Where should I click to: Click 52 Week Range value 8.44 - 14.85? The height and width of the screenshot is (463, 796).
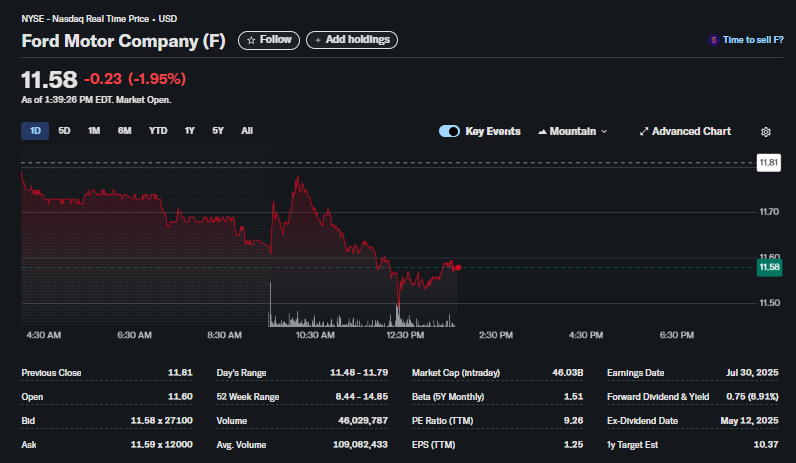tap(361, 396)
